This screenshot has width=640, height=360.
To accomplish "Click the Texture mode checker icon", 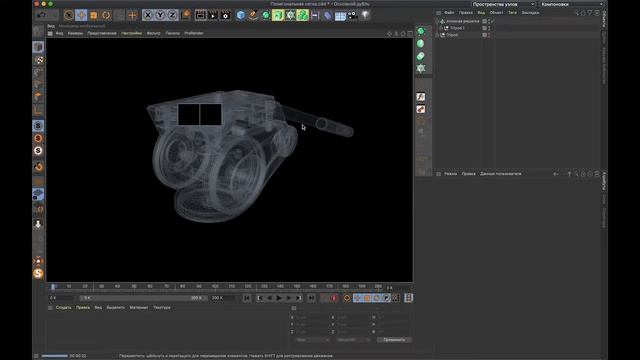I will click(39, 60).
